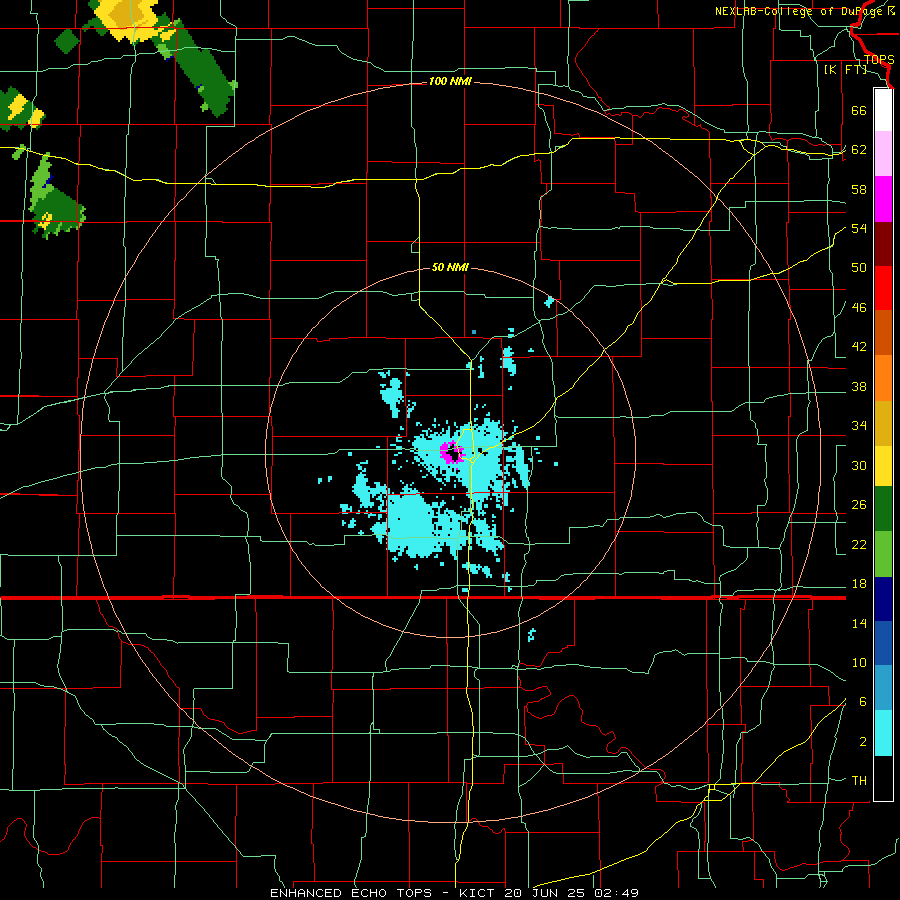Click the '34' legend scale value
Viewport: 900px width, 900px height.
pos(859,426)
